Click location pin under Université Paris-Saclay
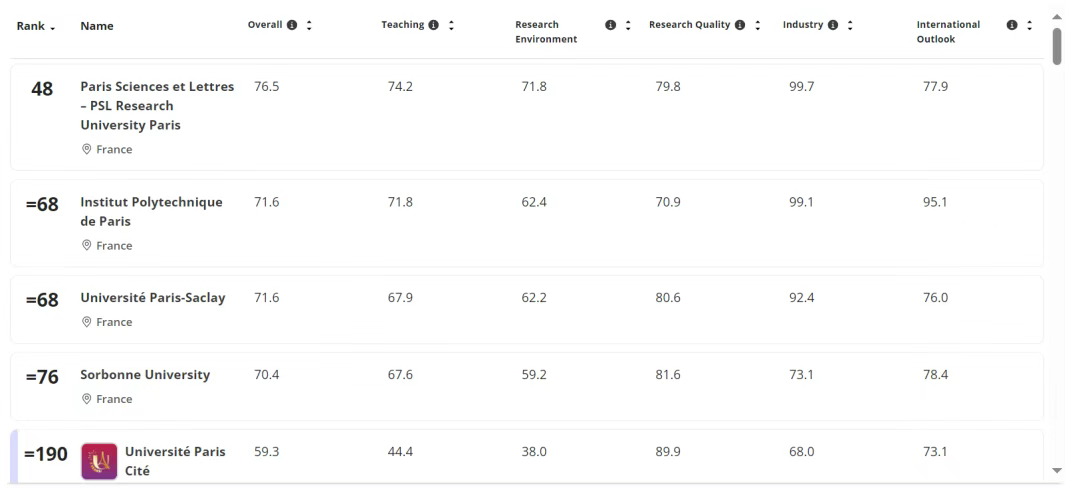The height and width of the screenshot is (488, 1080). (x=86, y=323)
